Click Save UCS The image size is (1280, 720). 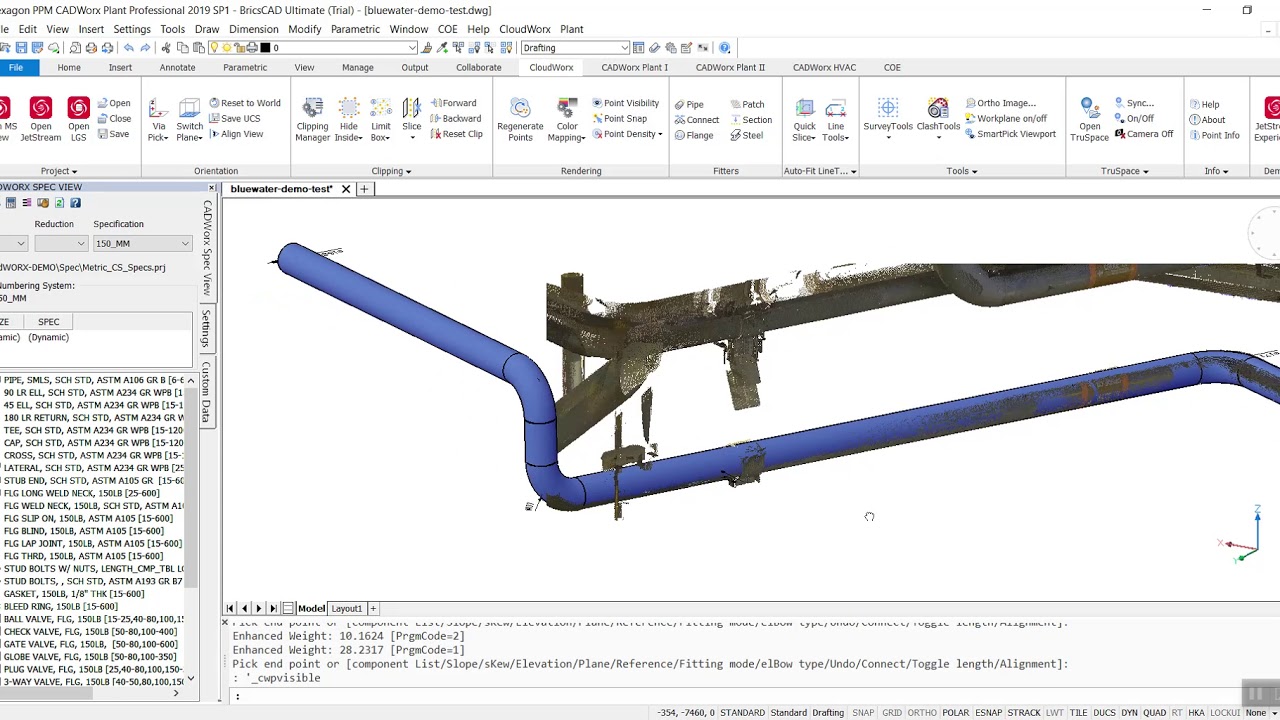point(234,118)
